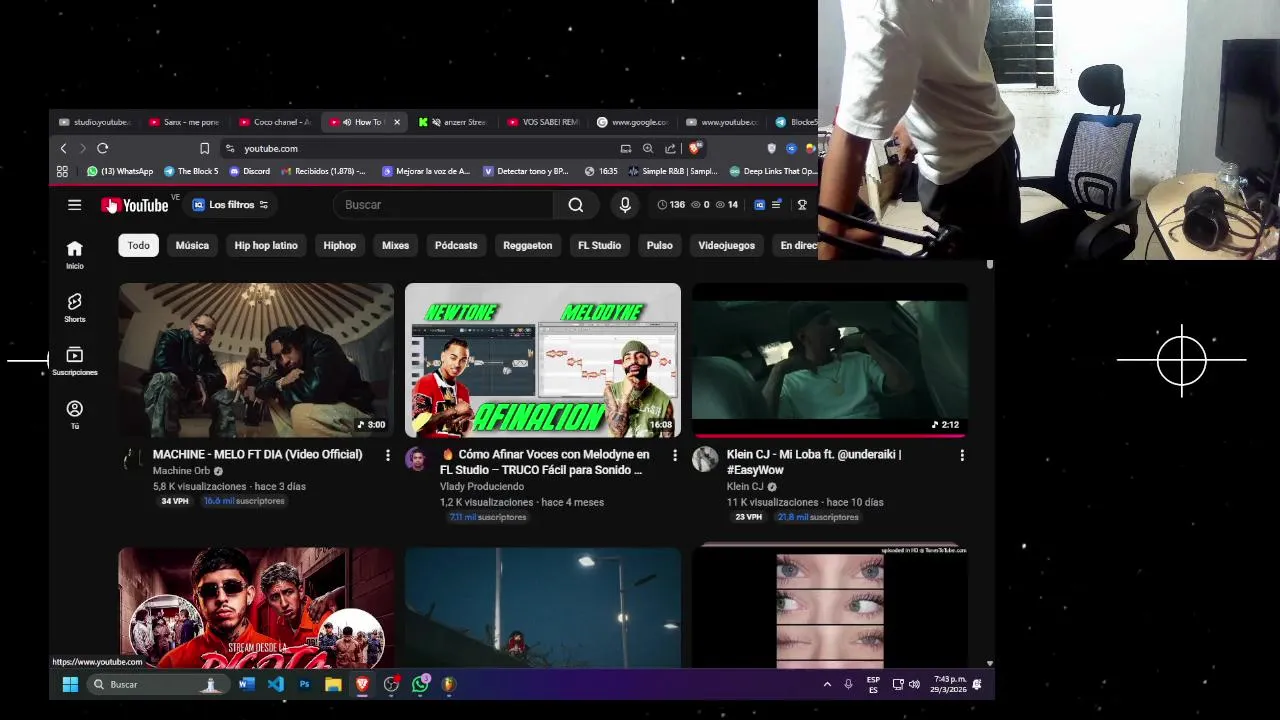This screenshot has width=1280, height=720.
Task: Select the Reggaeton filter chip
Action: coord(528,245)
